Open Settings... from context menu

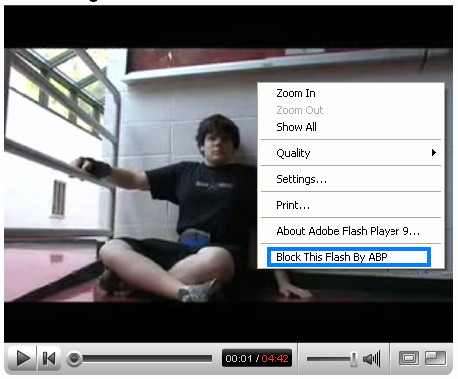351,179
